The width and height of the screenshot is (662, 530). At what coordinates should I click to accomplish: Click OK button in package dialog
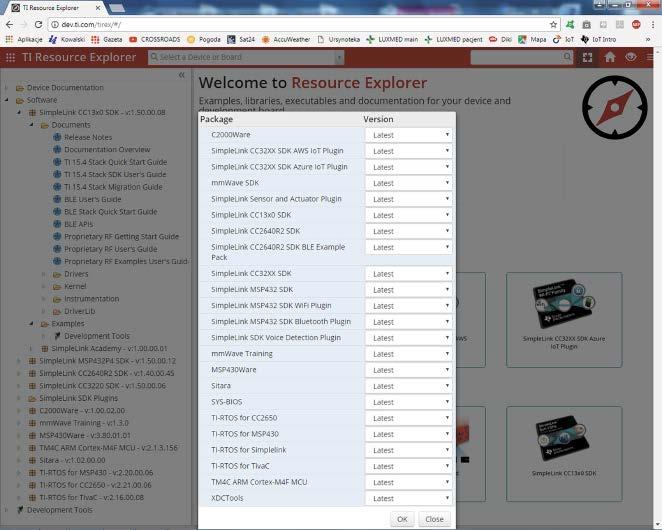click(x=402, y=519)
